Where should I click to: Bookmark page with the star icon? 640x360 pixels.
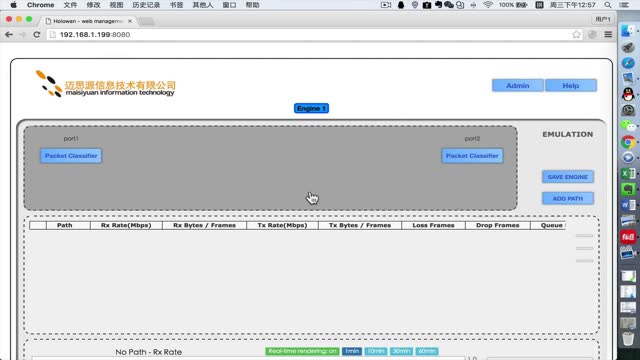(576, 35)
